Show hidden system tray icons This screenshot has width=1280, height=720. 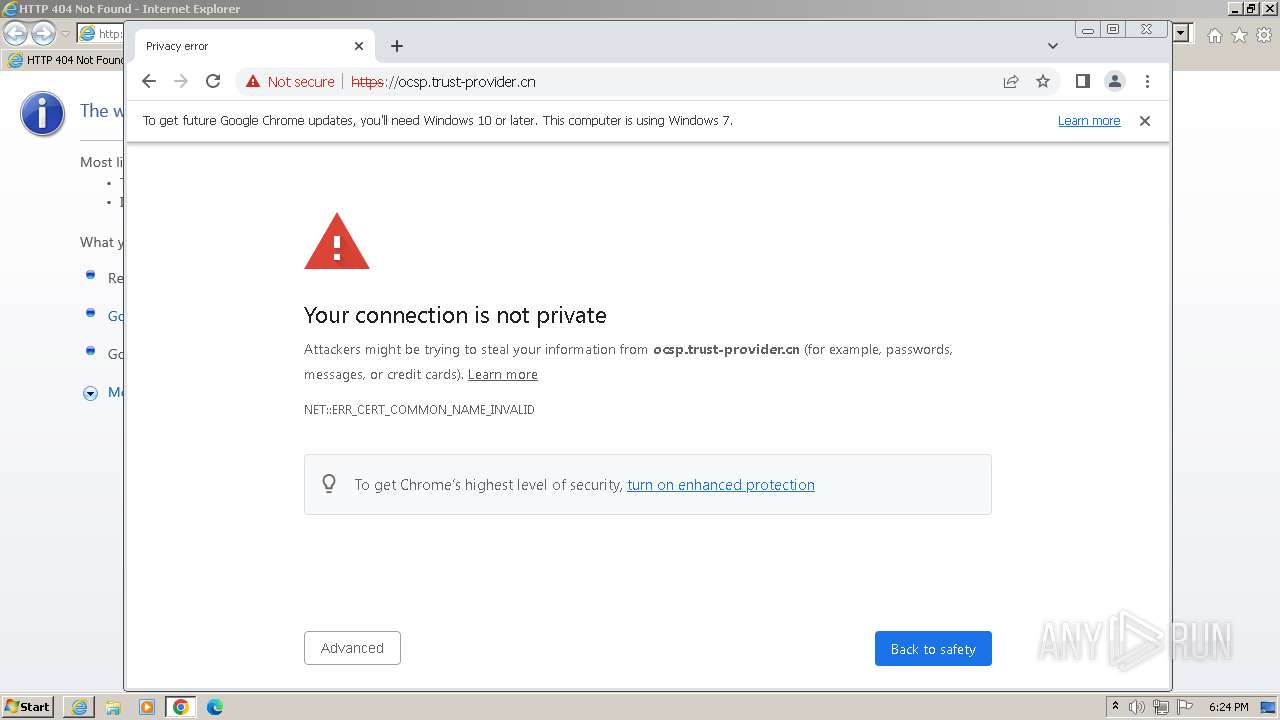pyautogui.click(x=1116, y=707)
